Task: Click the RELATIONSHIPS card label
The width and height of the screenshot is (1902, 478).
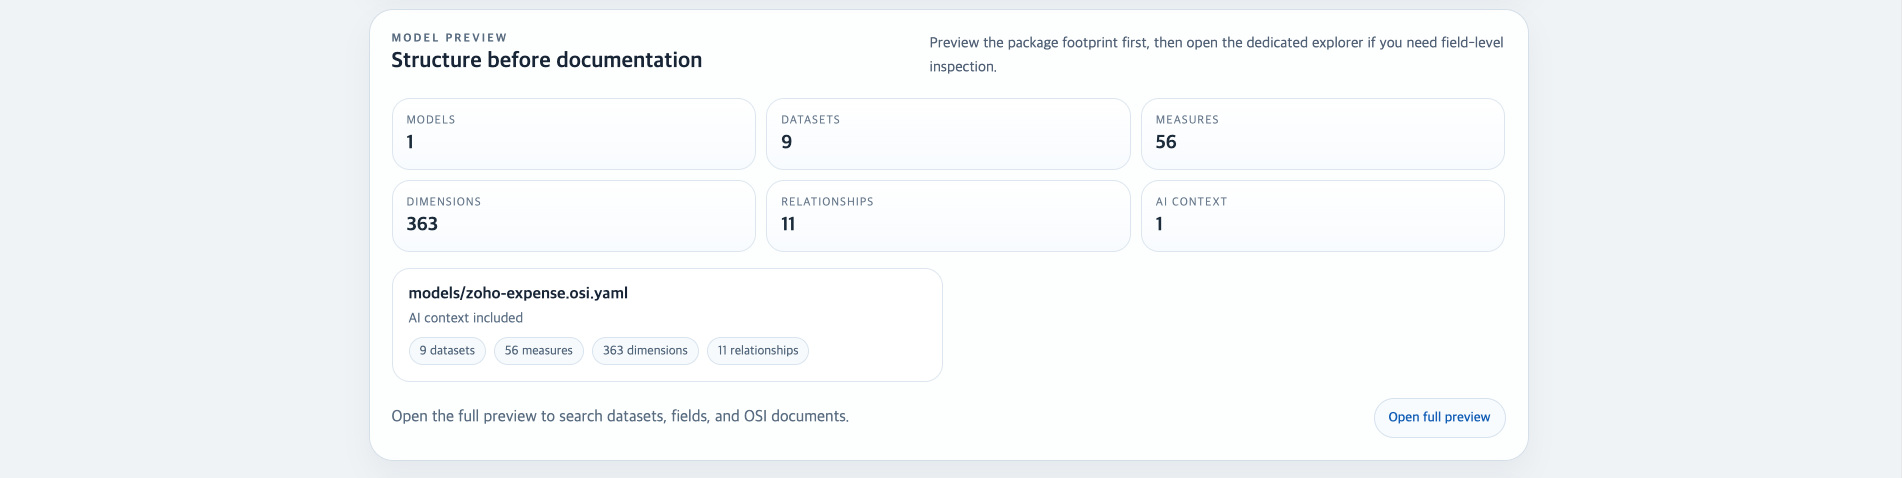Action: coord(827,202)
